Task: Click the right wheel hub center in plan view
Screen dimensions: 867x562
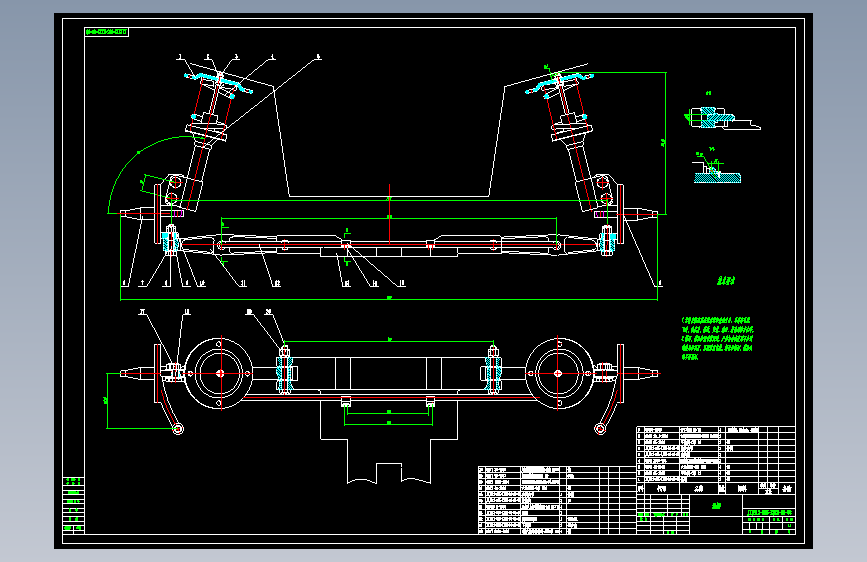Action: 558,373
